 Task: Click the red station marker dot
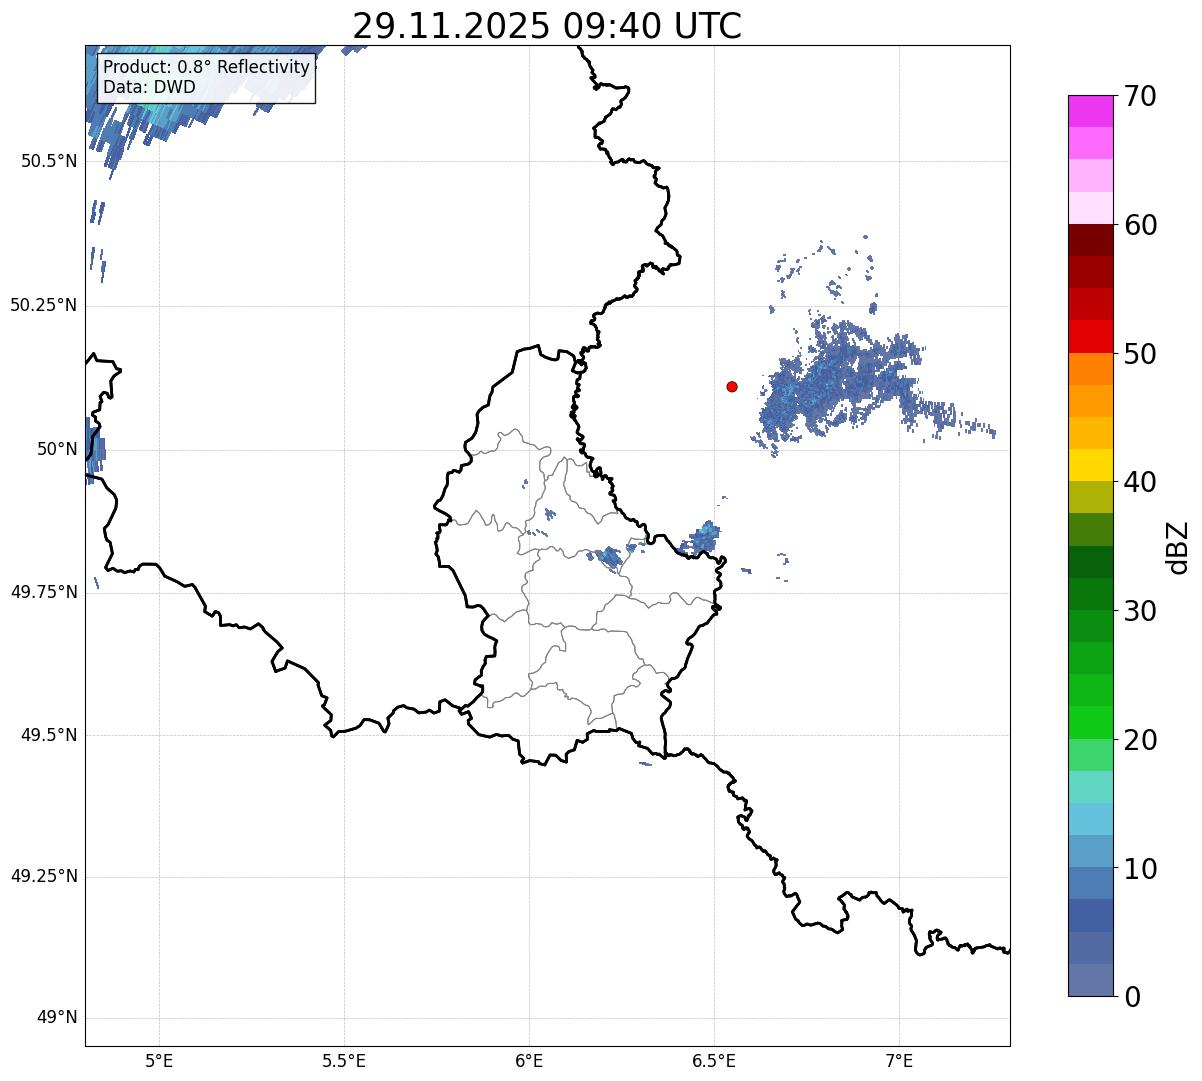(732, 386)
